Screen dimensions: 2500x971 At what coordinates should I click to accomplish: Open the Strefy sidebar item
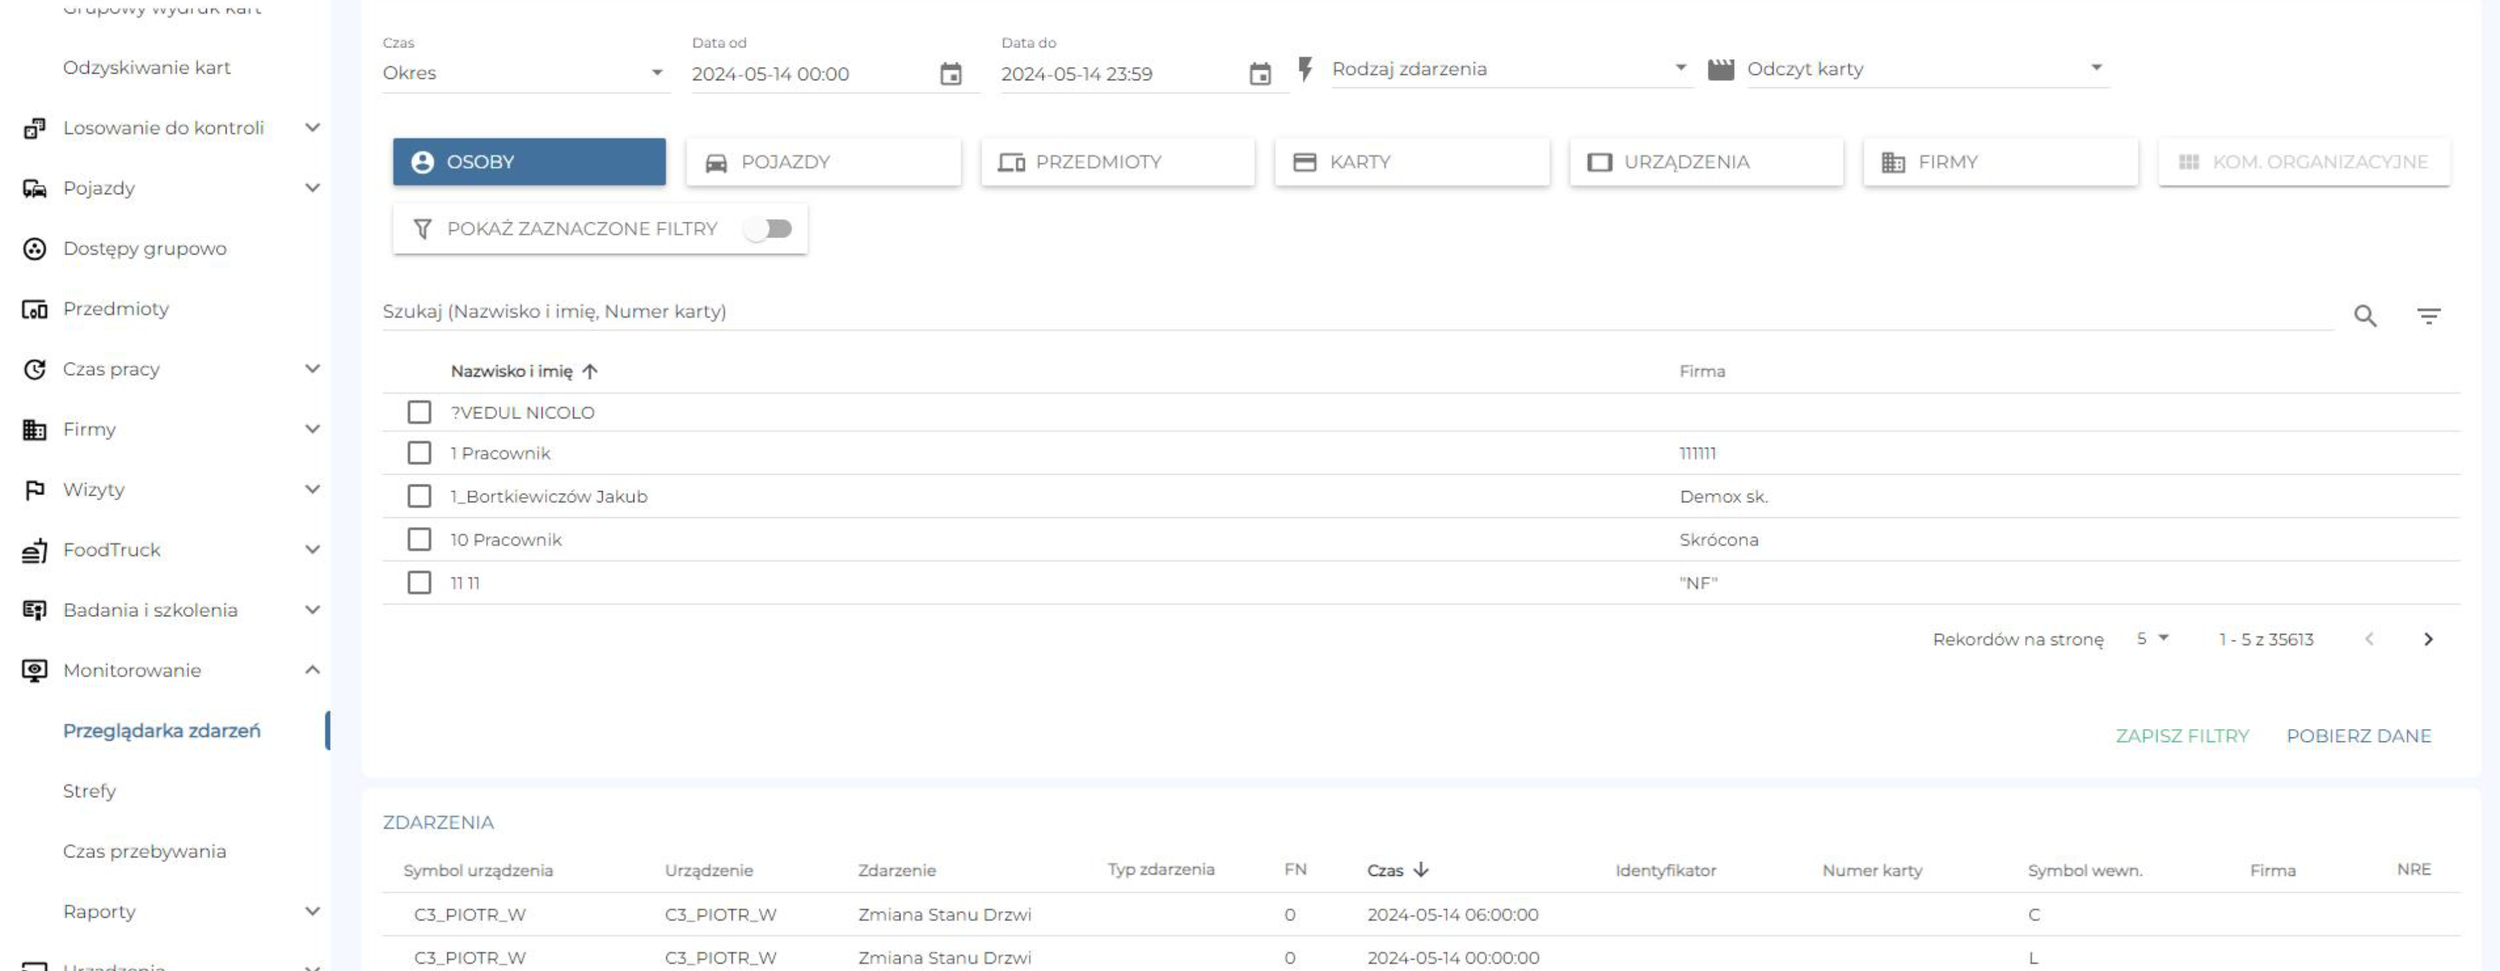[x=89, y=791]
